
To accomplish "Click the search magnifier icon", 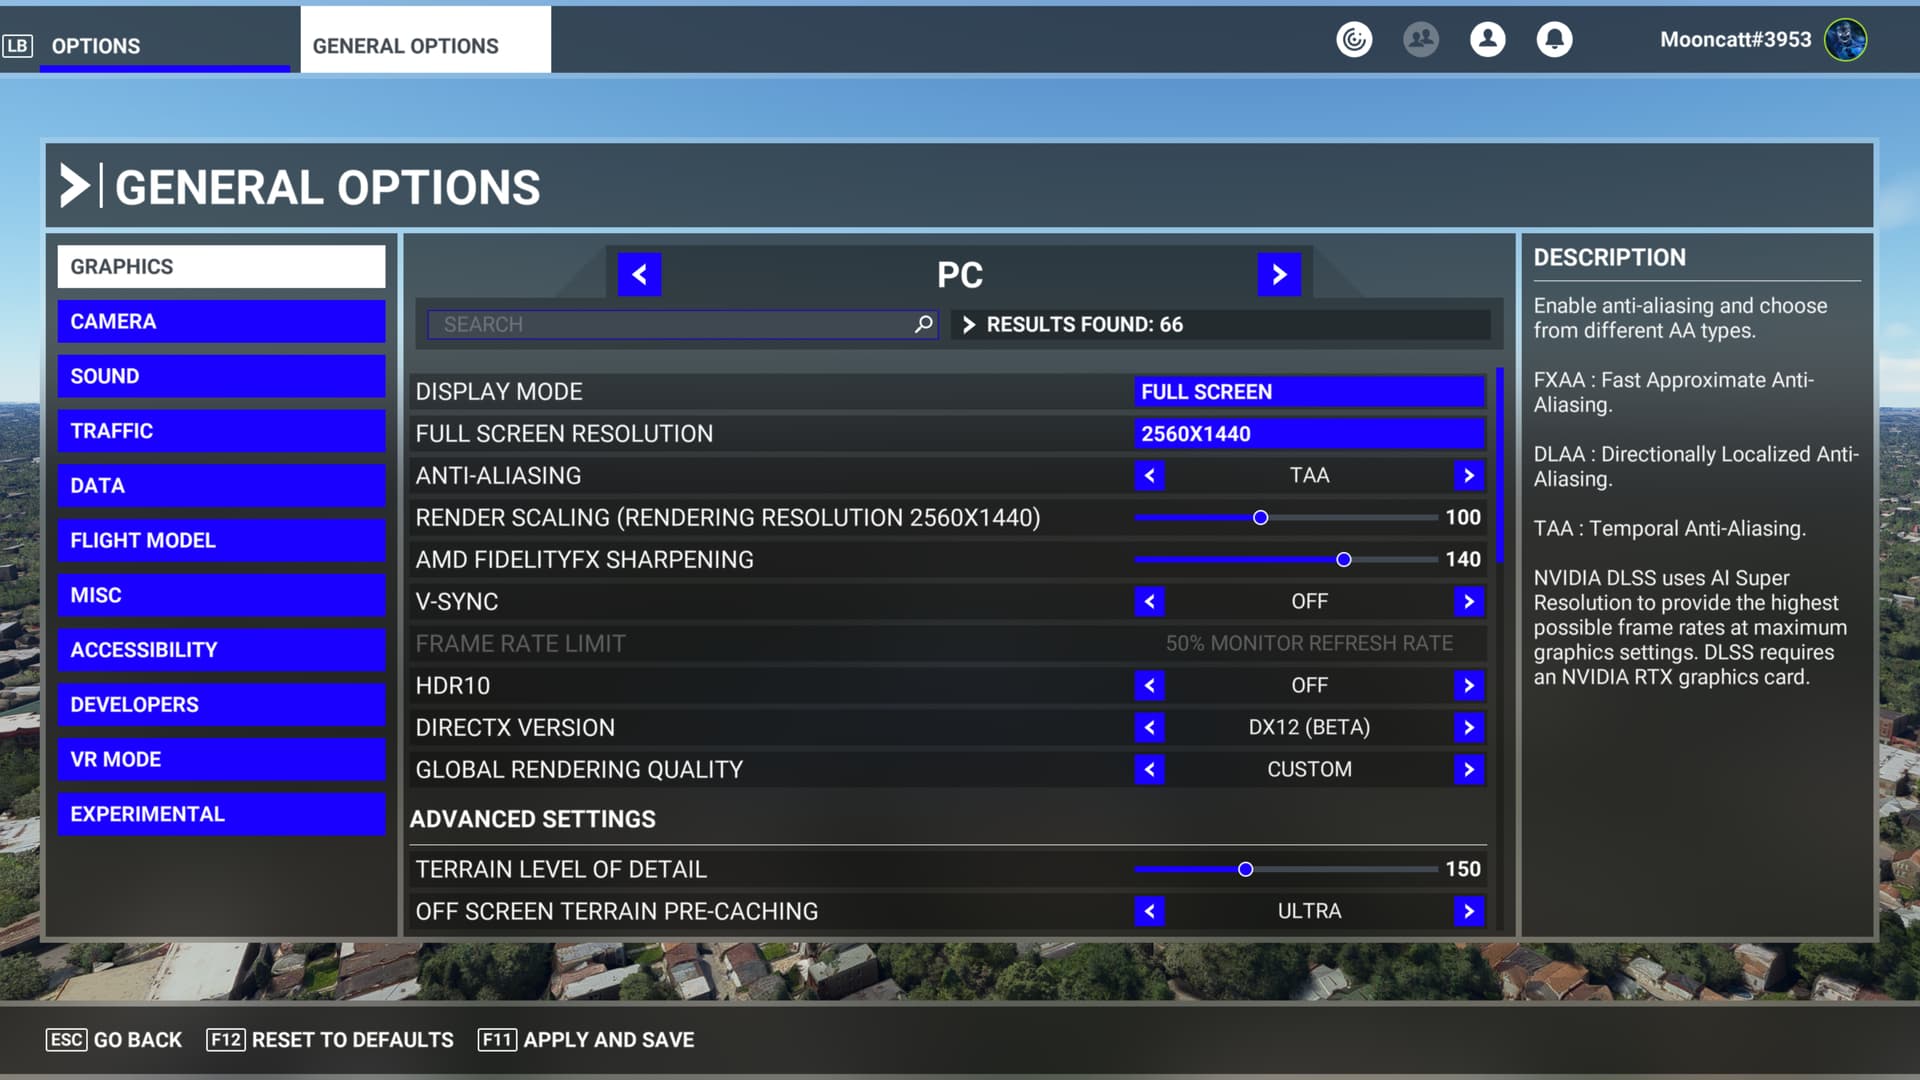I will point(923,324).
